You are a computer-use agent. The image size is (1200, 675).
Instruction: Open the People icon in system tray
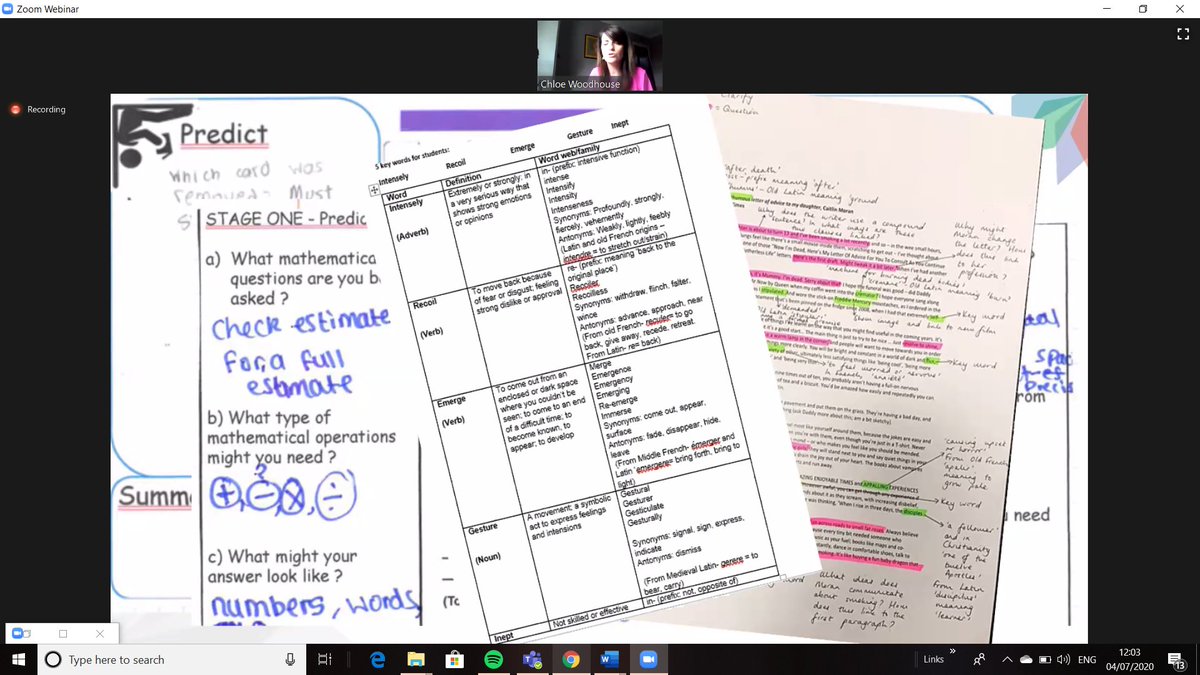pyautogui.click(x=980, y=660)
